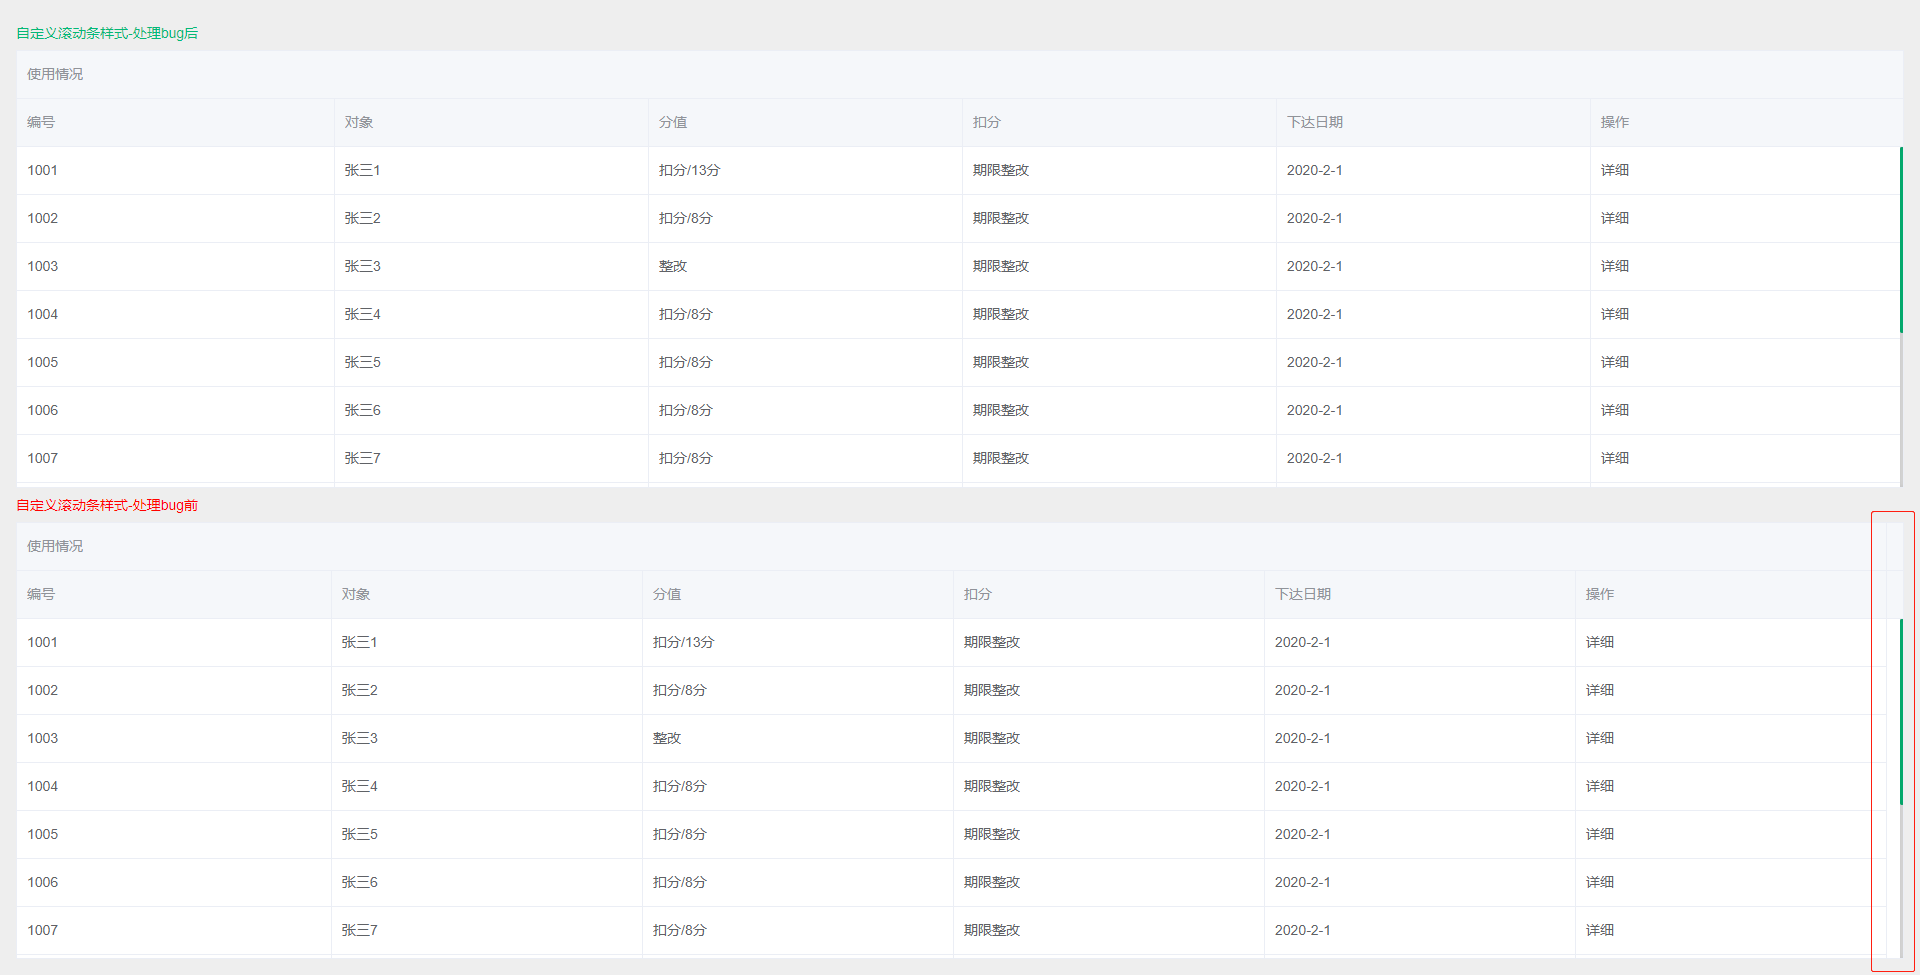Viewport: 1920px width, 975px height.
Task: Click the 操作 column header in bottom table
Action: click(x=1602, y=594)
